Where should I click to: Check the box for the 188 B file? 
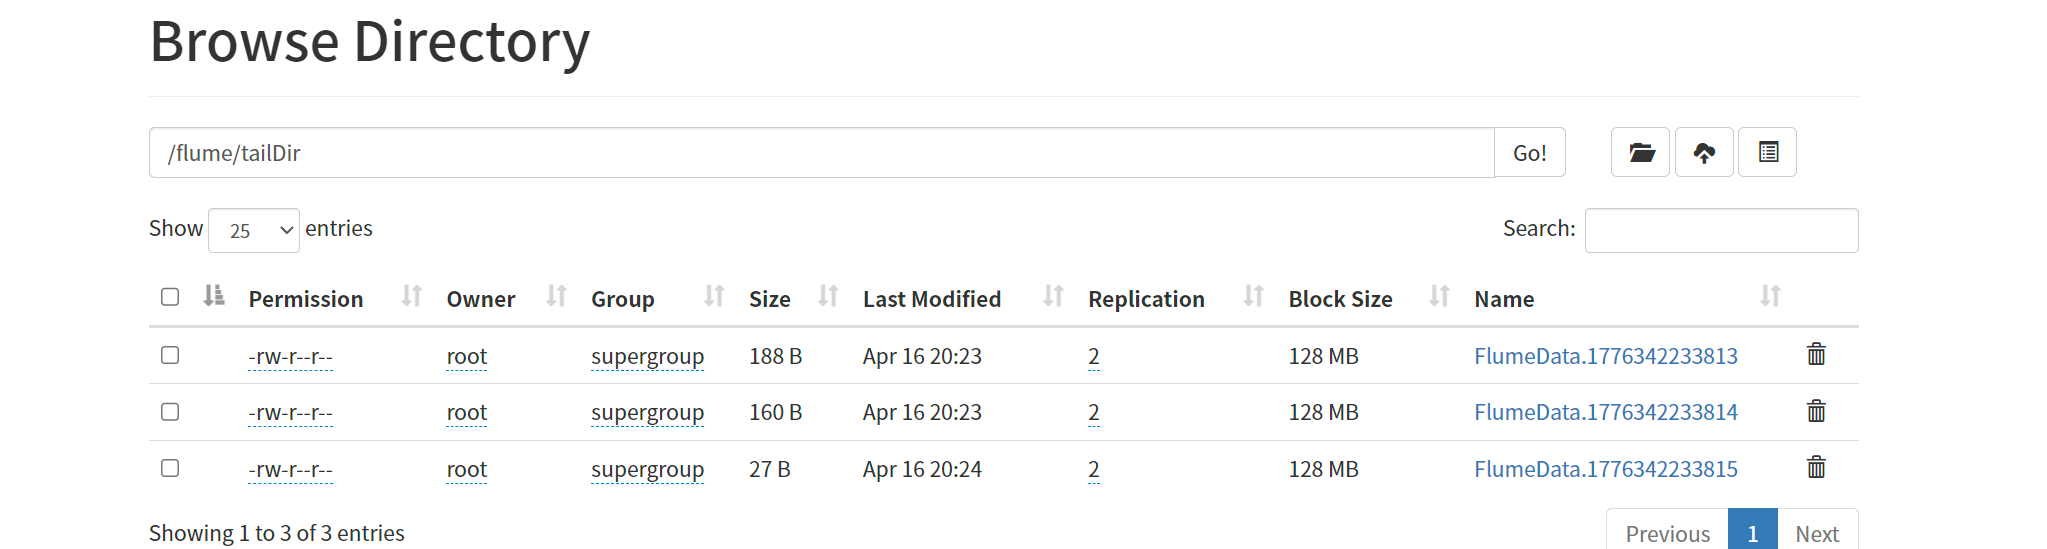170,355
